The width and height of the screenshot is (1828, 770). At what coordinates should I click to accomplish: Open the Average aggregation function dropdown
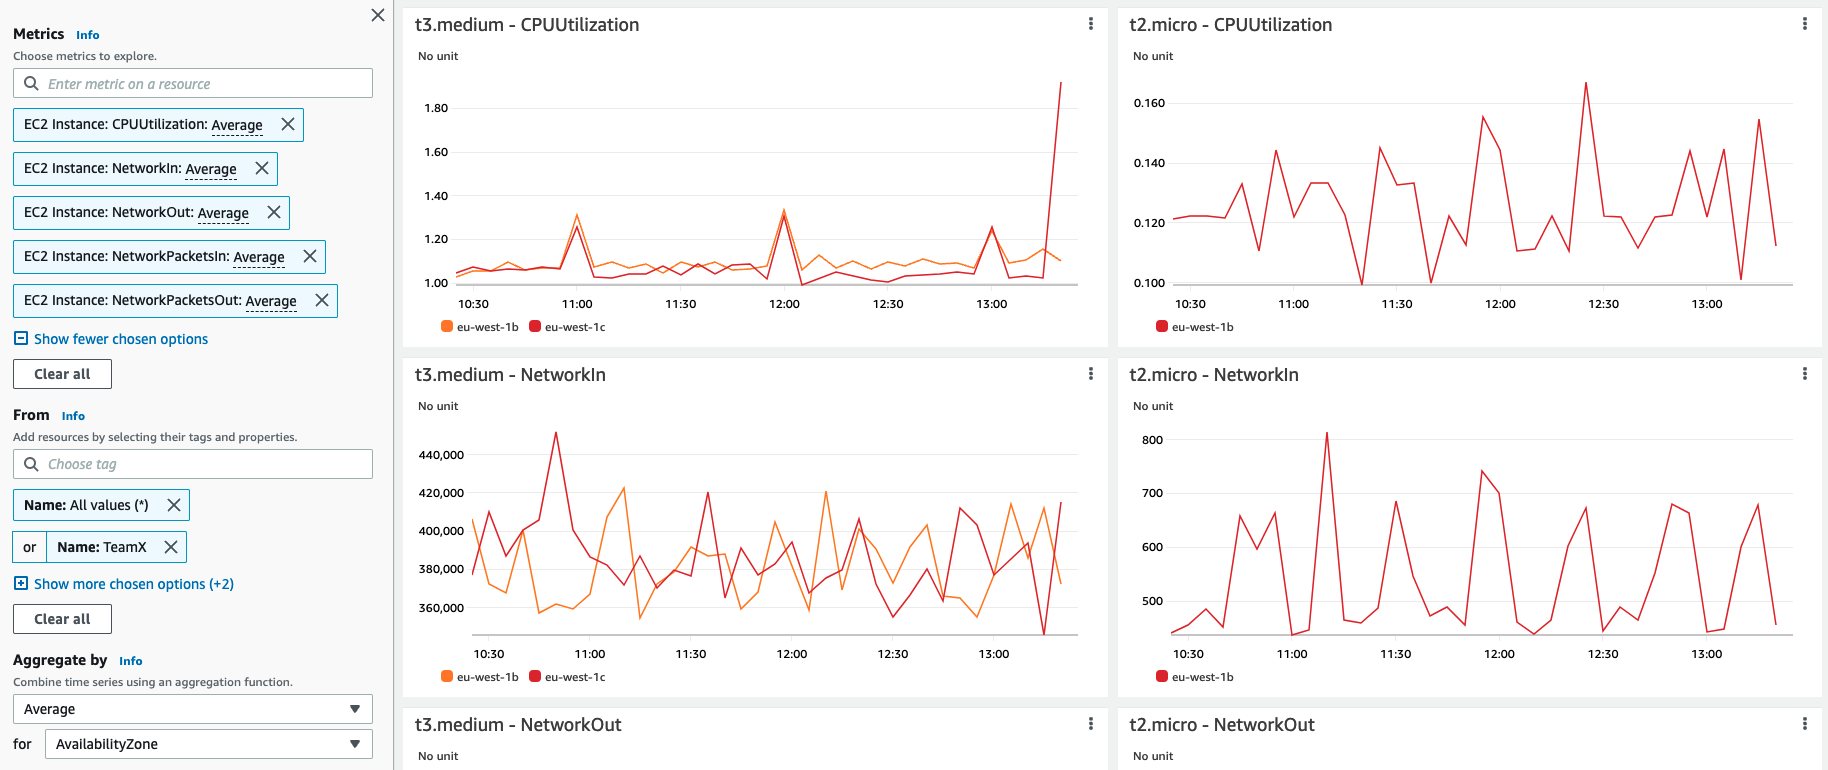click(193, 709)
